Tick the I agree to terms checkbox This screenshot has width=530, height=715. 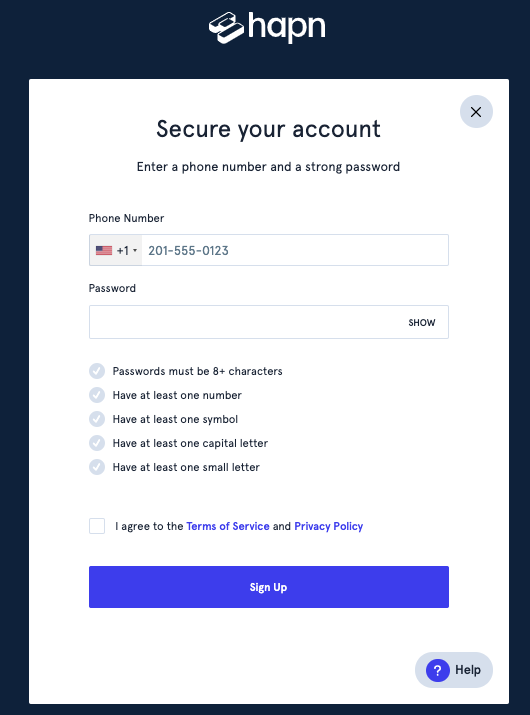tap(97, 526)
